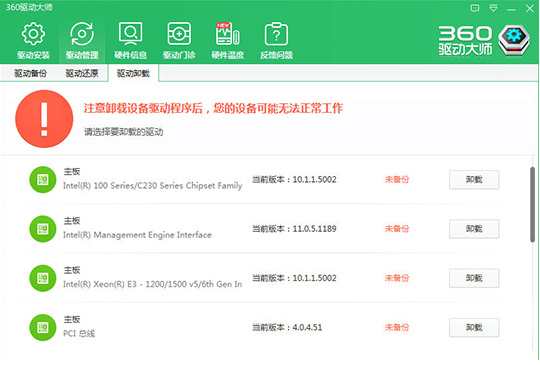The height and width of the screenshot is (365, 540).
Task: Minimize the 360驱动大师 window
Action: (x=511, y=9)
